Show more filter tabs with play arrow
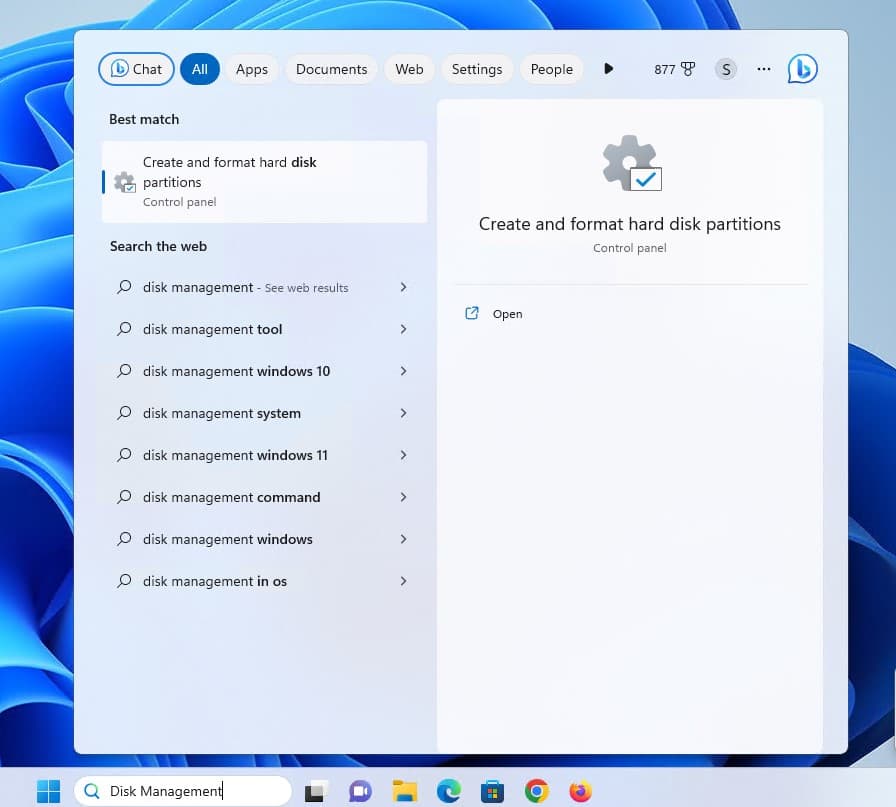Image resolution: width=896 pixels, height=807 pixels. [608, 69]
